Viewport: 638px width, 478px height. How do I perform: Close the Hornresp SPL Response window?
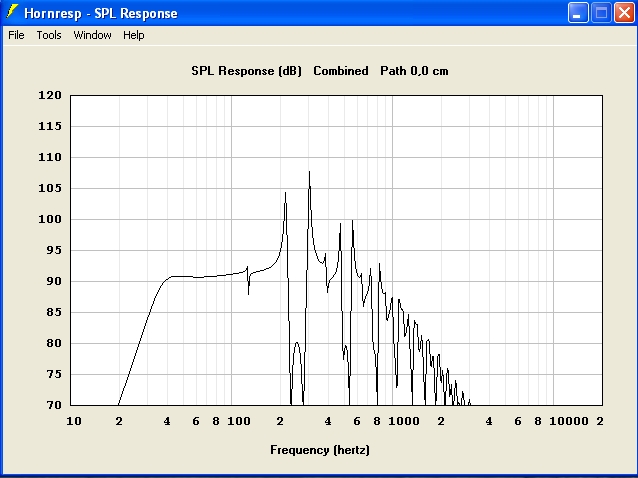pos(624,13)
